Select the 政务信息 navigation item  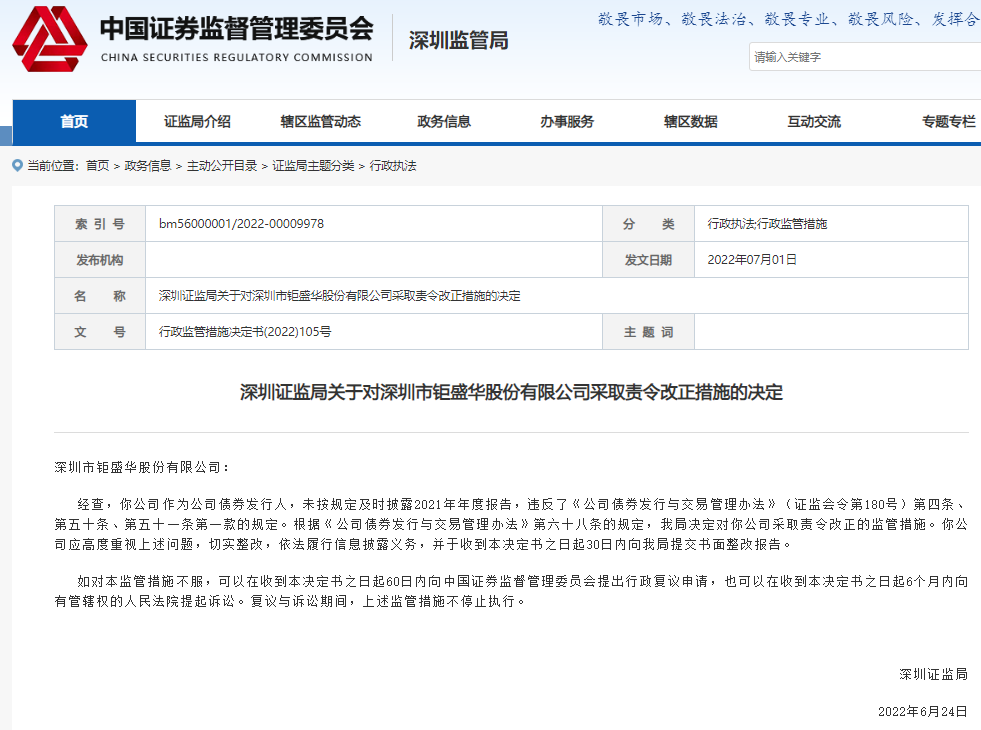[444, 121]
